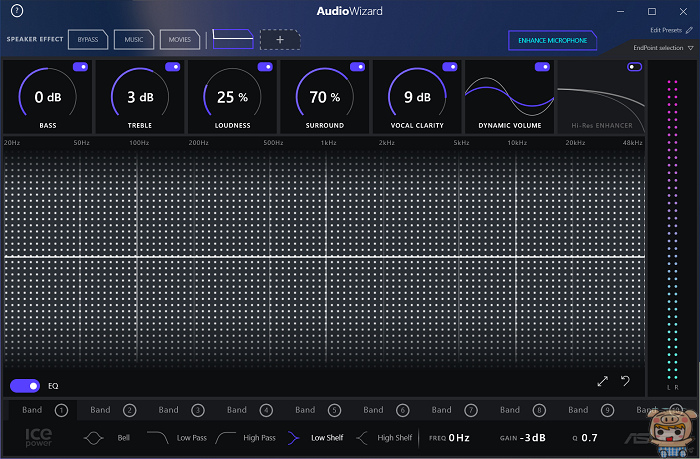The image size is (700, 459).
Task: Add a new preset with plus button
Action: coord(280,40)
